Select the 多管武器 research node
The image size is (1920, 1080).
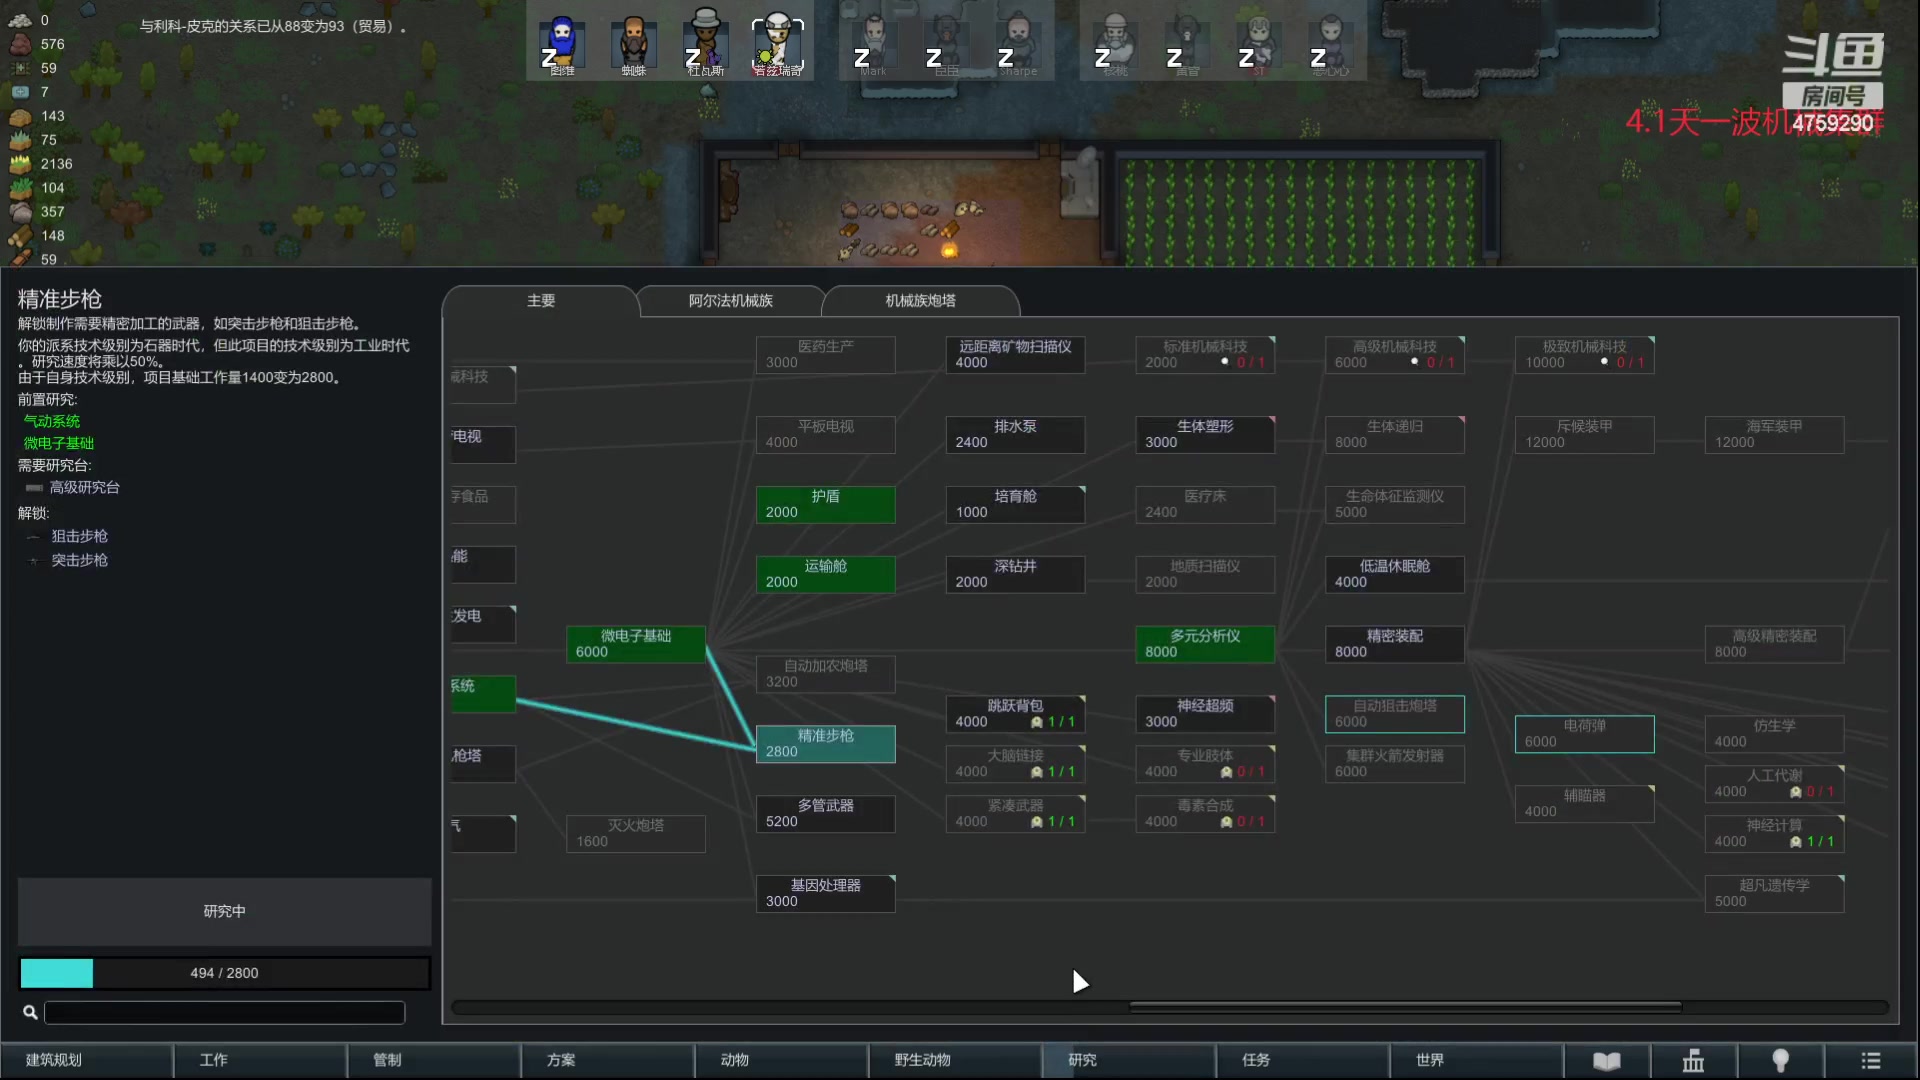[x=825, y=814]
